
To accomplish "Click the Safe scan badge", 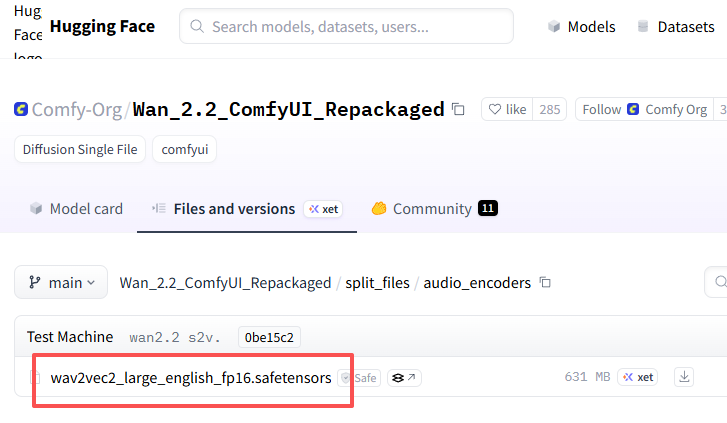I will coord(359,378).
